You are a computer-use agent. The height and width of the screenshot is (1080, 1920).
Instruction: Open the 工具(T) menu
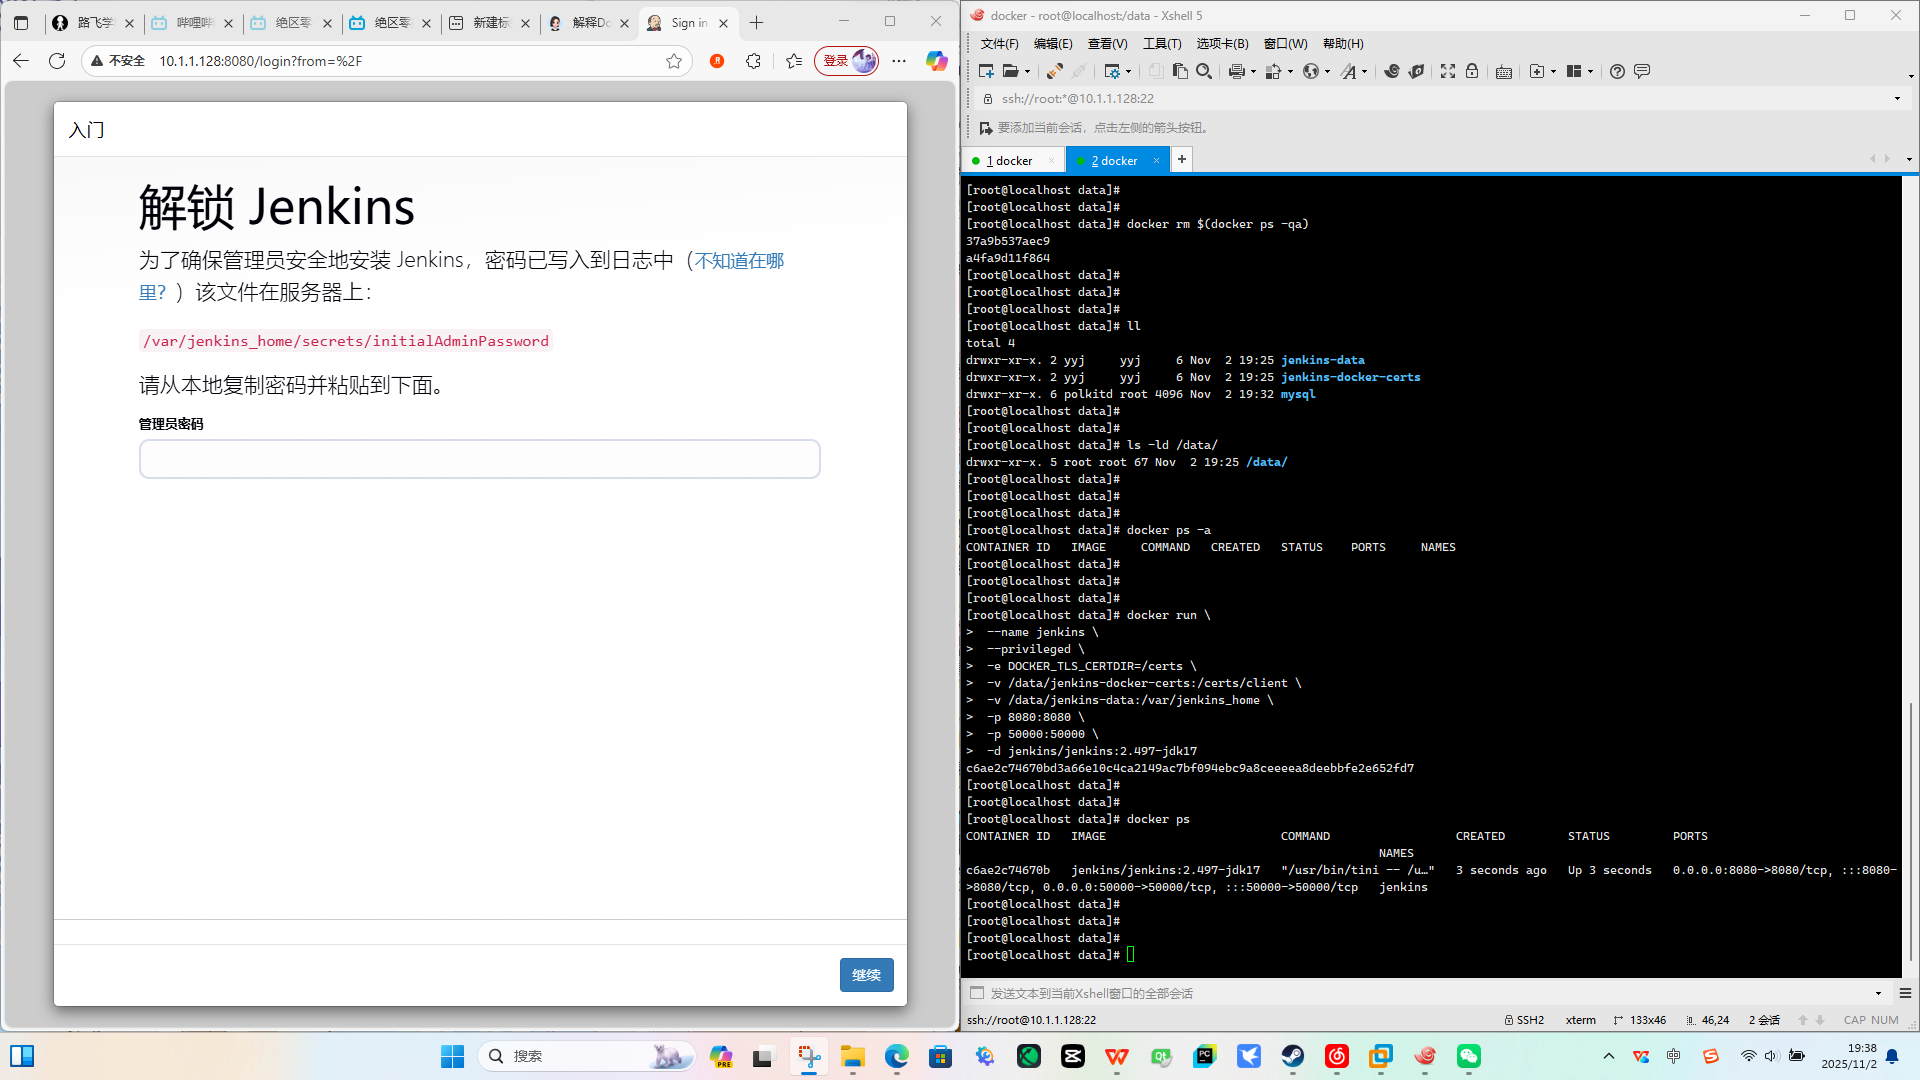(x=1161, y=43)
